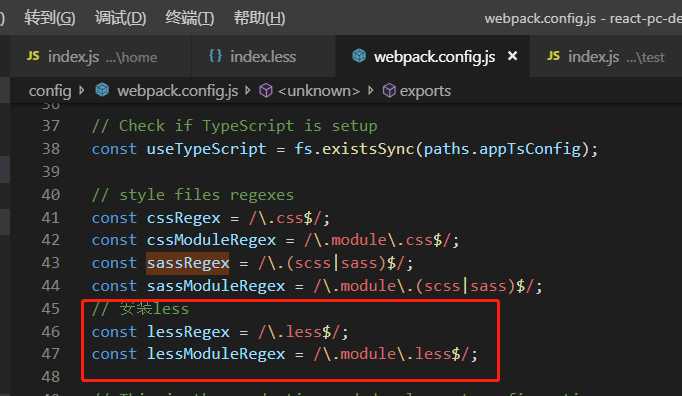Expand breadcrumb arrow after <unknown>
The image size is (682, 396).
click(x=371, y=91)
